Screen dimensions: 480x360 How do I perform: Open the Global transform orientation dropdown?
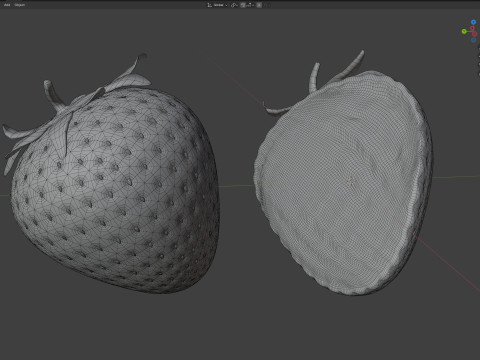[217, 5]
